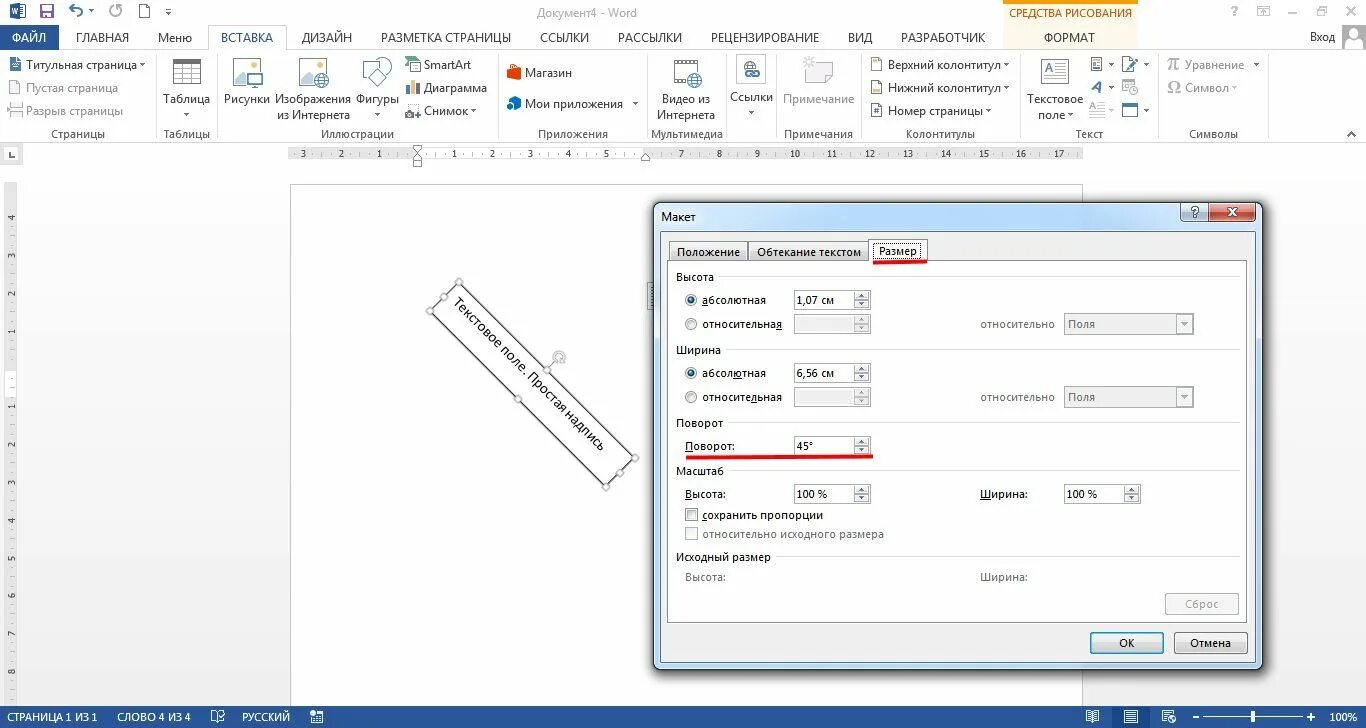This screenshot has width=1366, height=728.
Task: Insert object icon in Текст group
Action: (1132, 110)
